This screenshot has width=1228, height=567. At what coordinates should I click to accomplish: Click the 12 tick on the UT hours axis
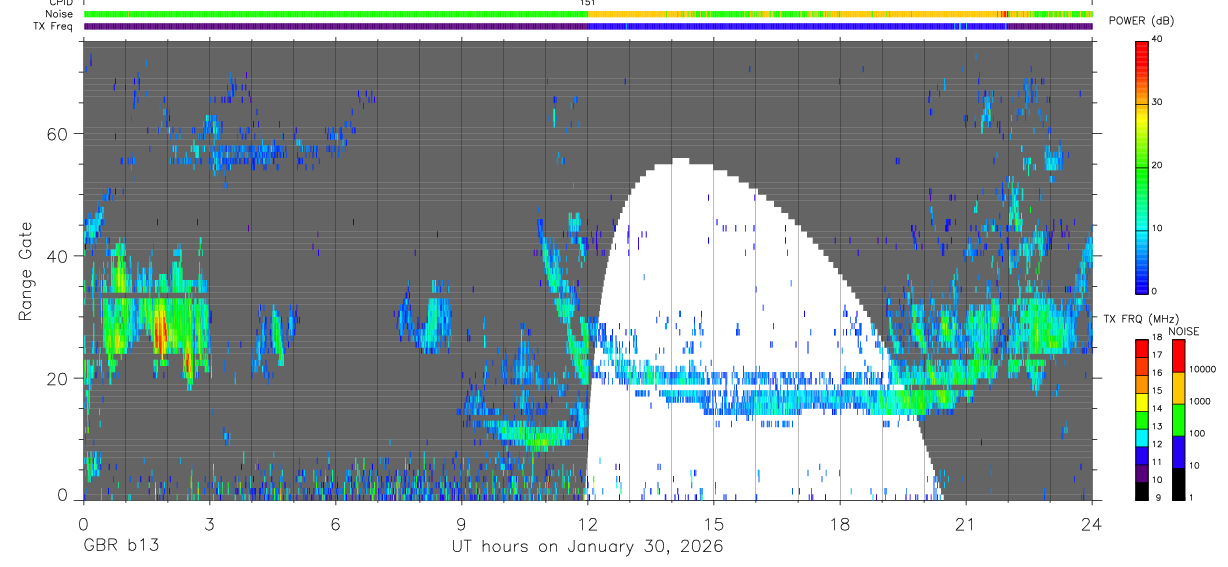coord(587,523)
